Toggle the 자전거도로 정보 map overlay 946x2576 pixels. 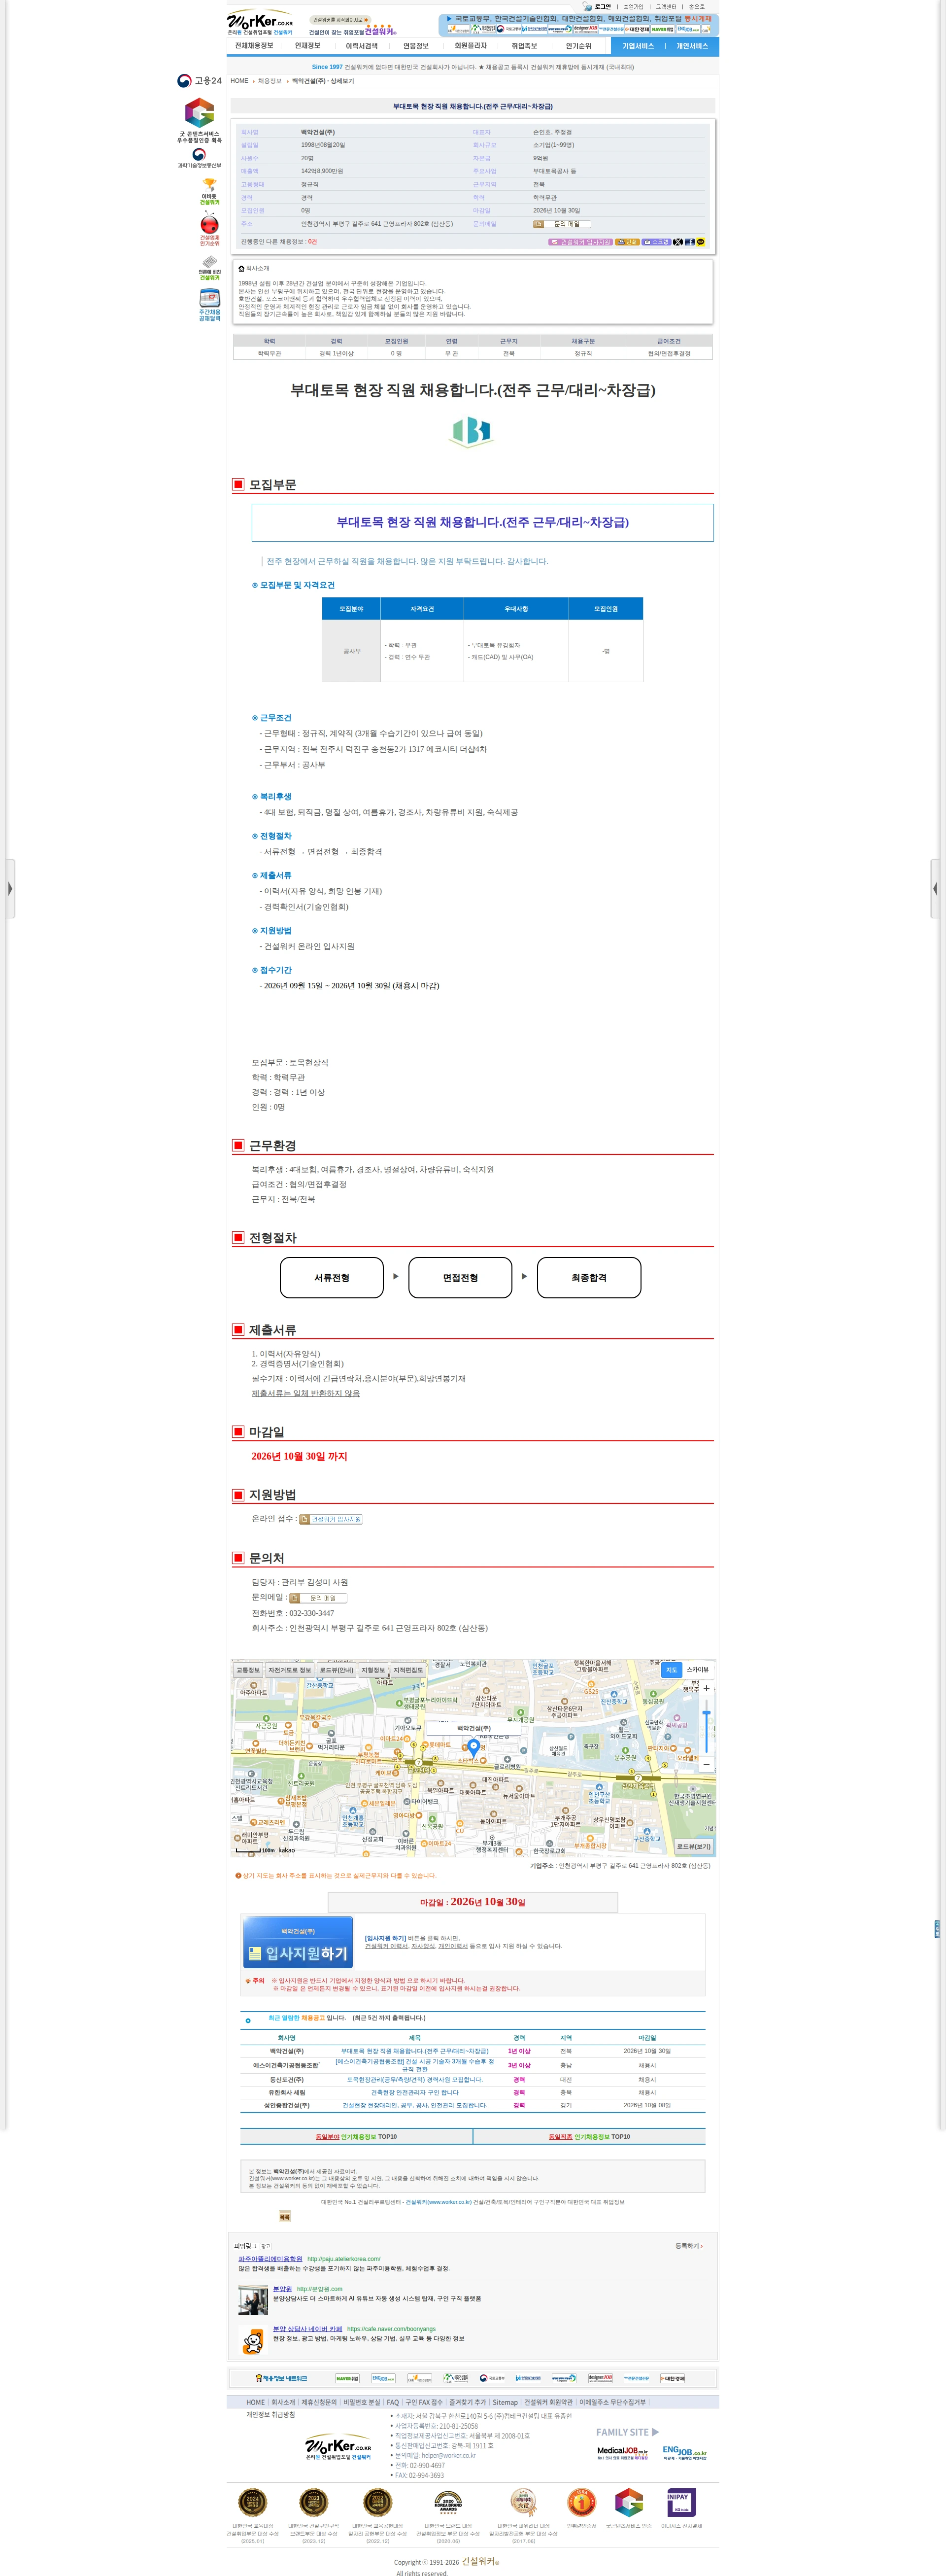pyautogui.click(x=290, y=1670)
